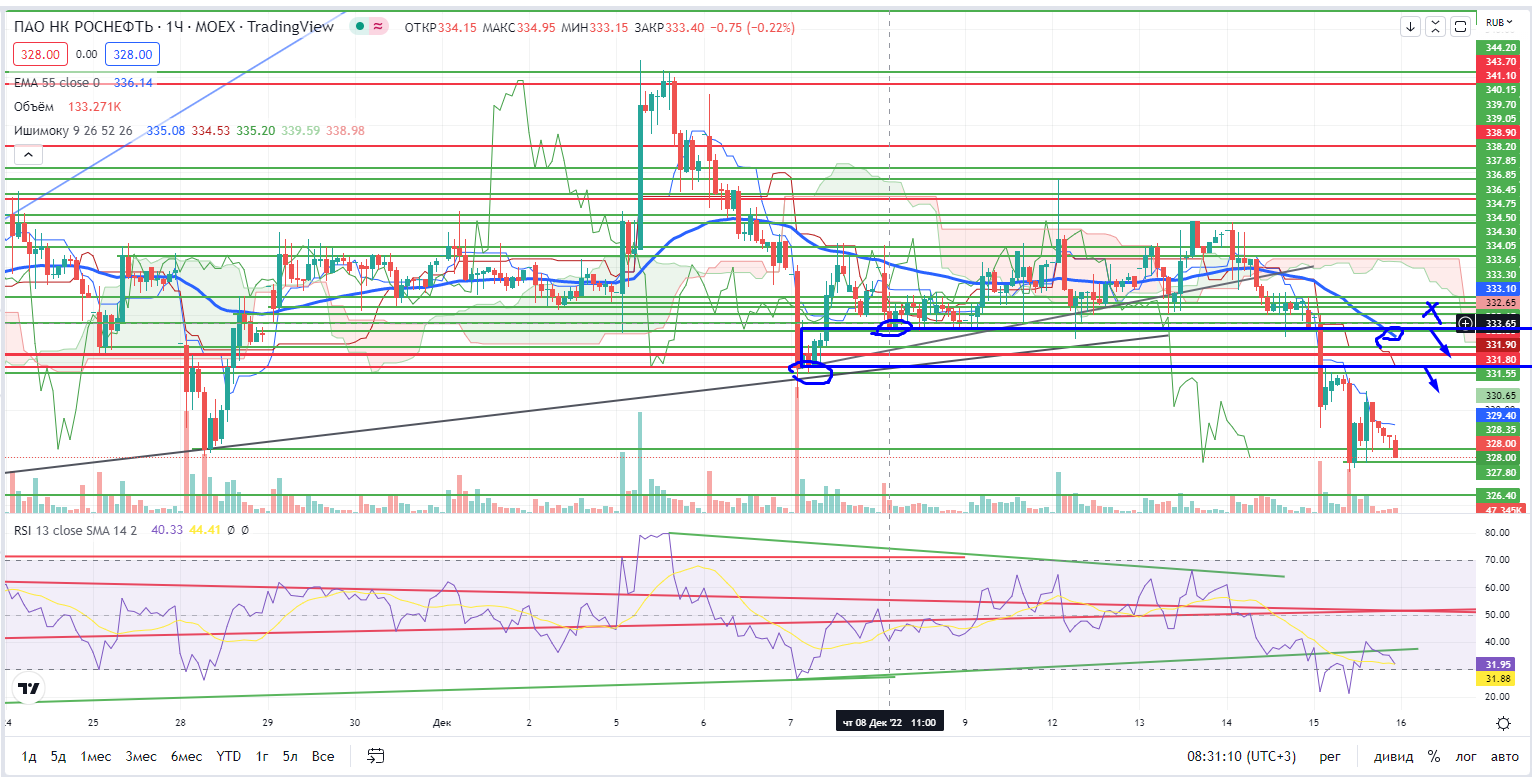Select the 1мес time range

coord(96,756)
